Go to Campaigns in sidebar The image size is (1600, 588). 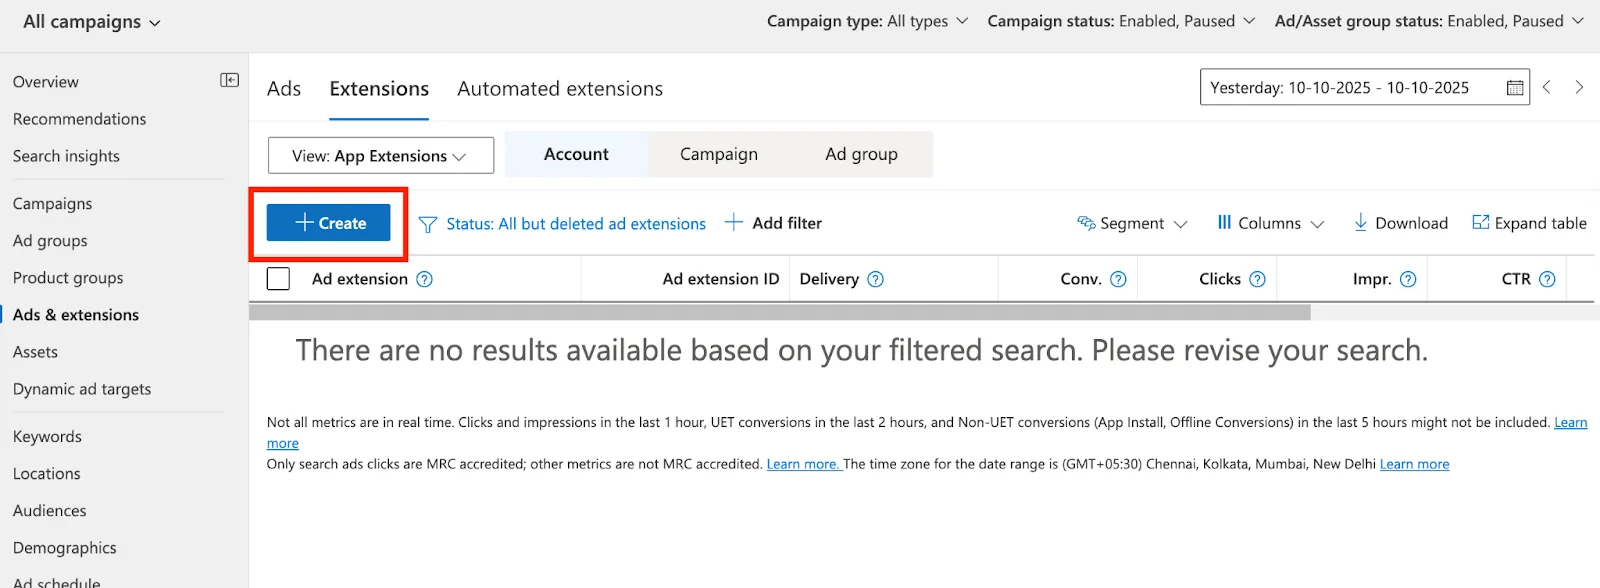click(52, 204)
